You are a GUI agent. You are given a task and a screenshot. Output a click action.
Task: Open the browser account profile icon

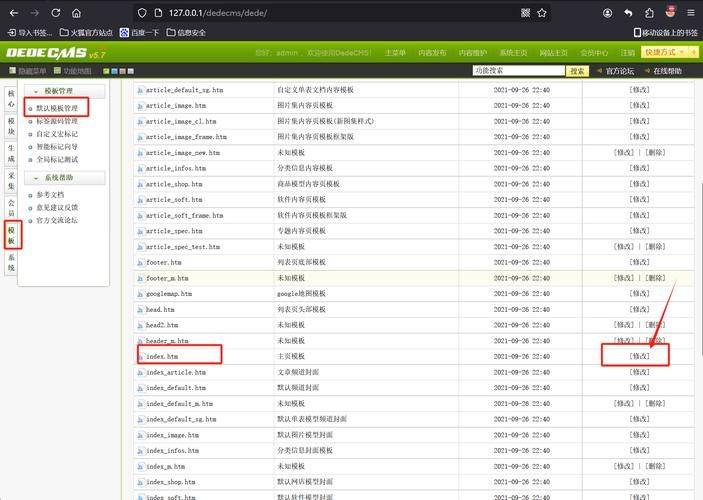click(x=607, y=13)
